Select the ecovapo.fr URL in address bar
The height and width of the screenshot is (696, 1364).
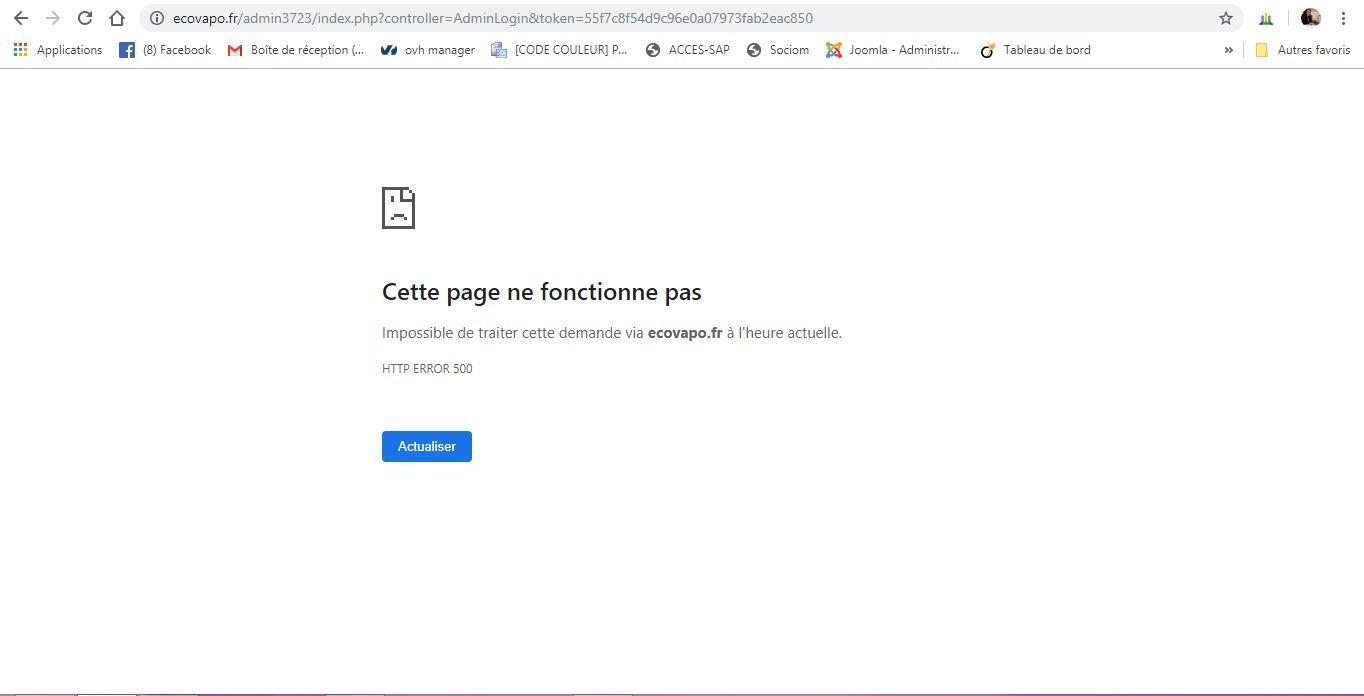tap(492, 18)
